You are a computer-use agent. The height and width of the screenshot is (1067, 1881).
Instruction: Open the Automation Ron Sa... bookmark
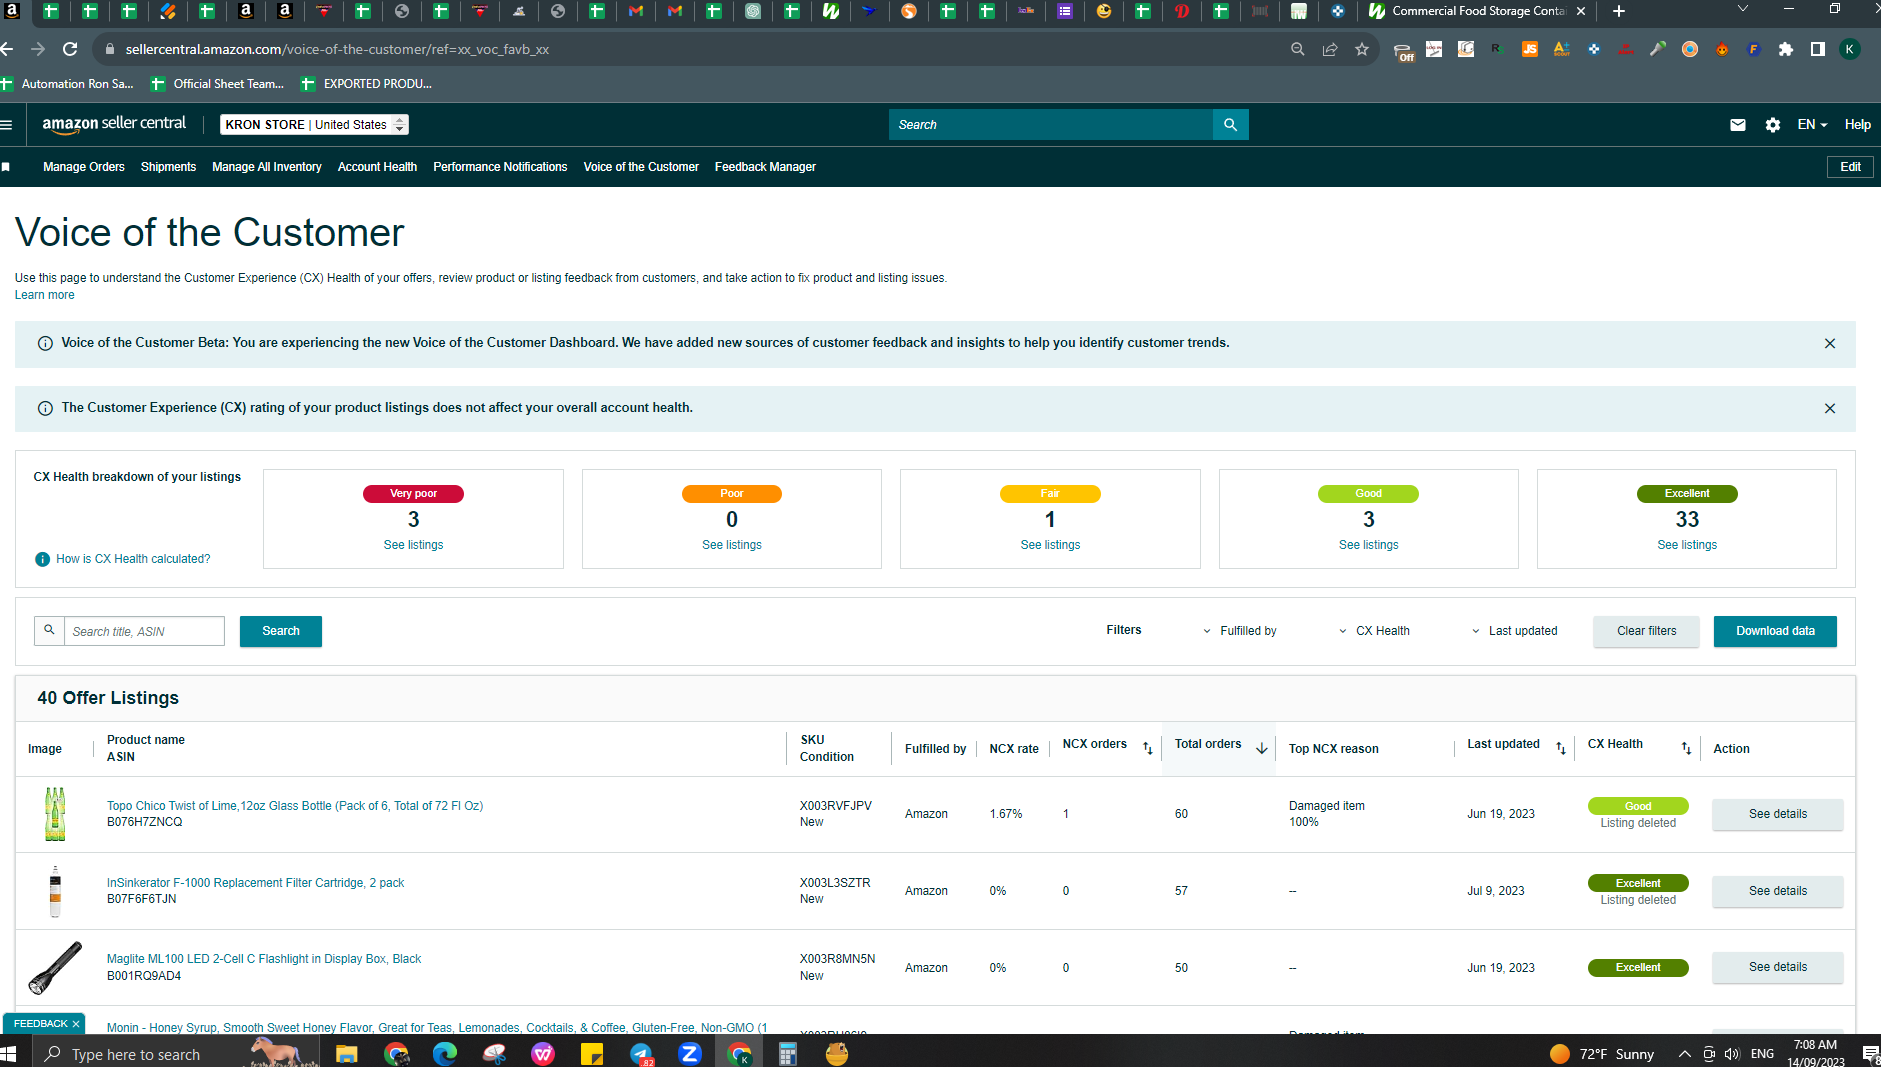click(67, 84)
